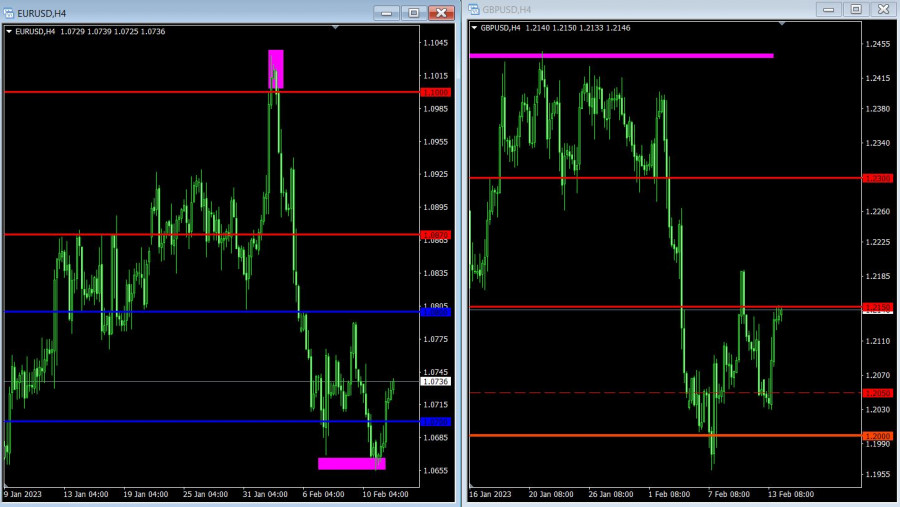900x507 pixels.
Task: Select the red 1.1000 price label
Action: click(436, 92)
